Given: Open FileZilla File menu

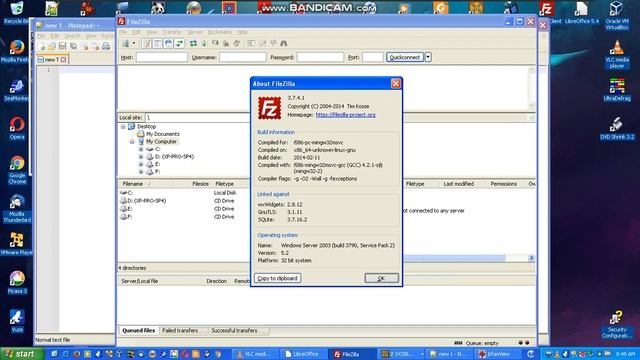Looking at the screenshot, I should [x=122, y=32].
